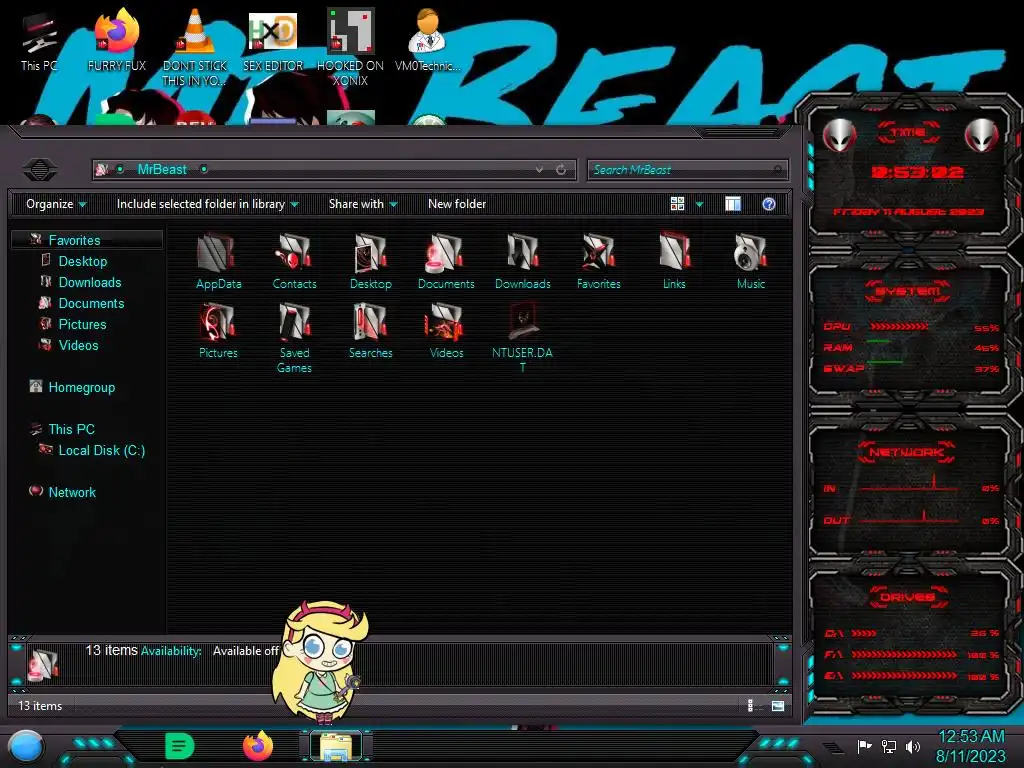The height and width of the screenshot is (768, 1024).
Task: Select the Searches folder icon
Action: [370, 330]
